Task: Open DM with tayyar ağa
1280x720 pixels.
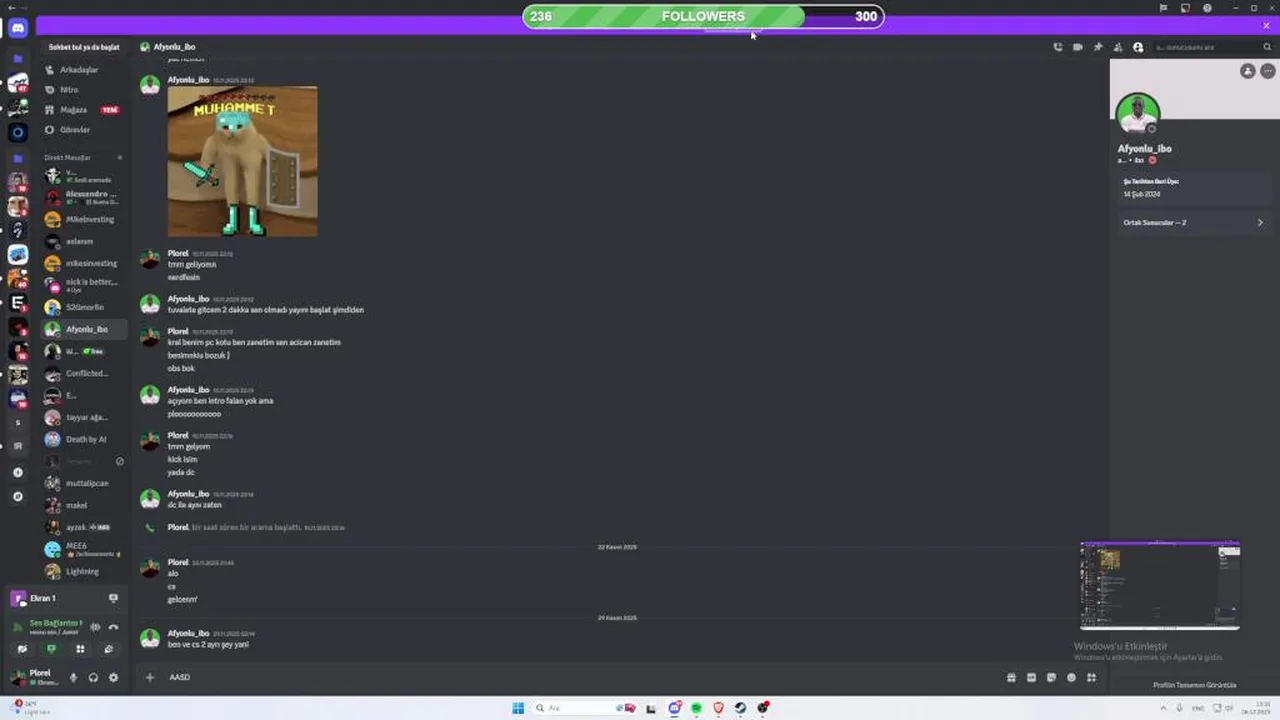Action: pyautogui.click(x=86, y=417)
